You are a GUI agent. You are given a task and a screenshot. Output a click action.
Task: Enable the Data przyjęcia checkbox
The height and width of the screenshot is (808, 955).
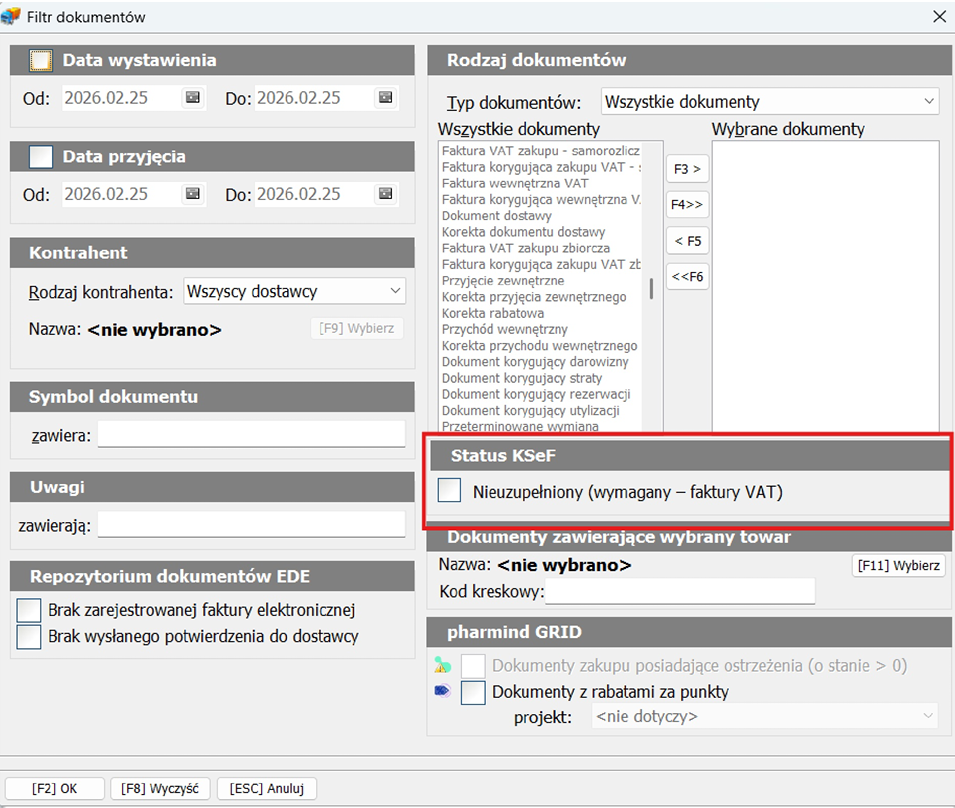coord(41,157)
